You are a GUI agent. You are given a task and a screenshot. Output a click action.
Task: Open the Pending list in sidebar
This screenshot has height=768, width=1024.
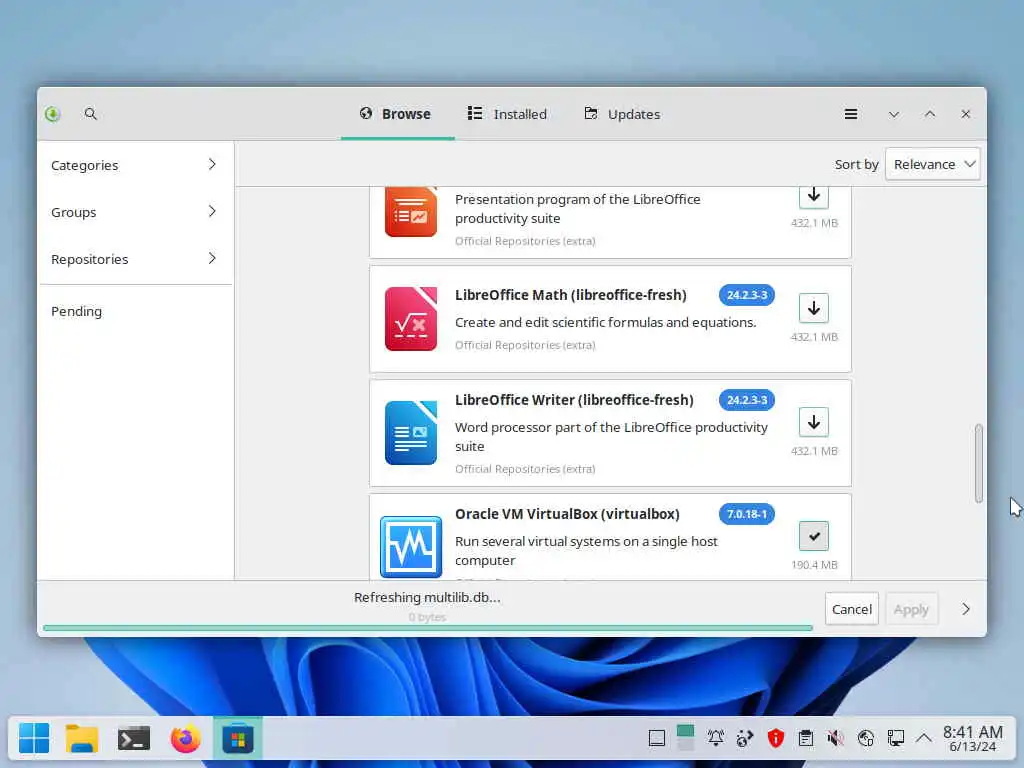(135, 312)
